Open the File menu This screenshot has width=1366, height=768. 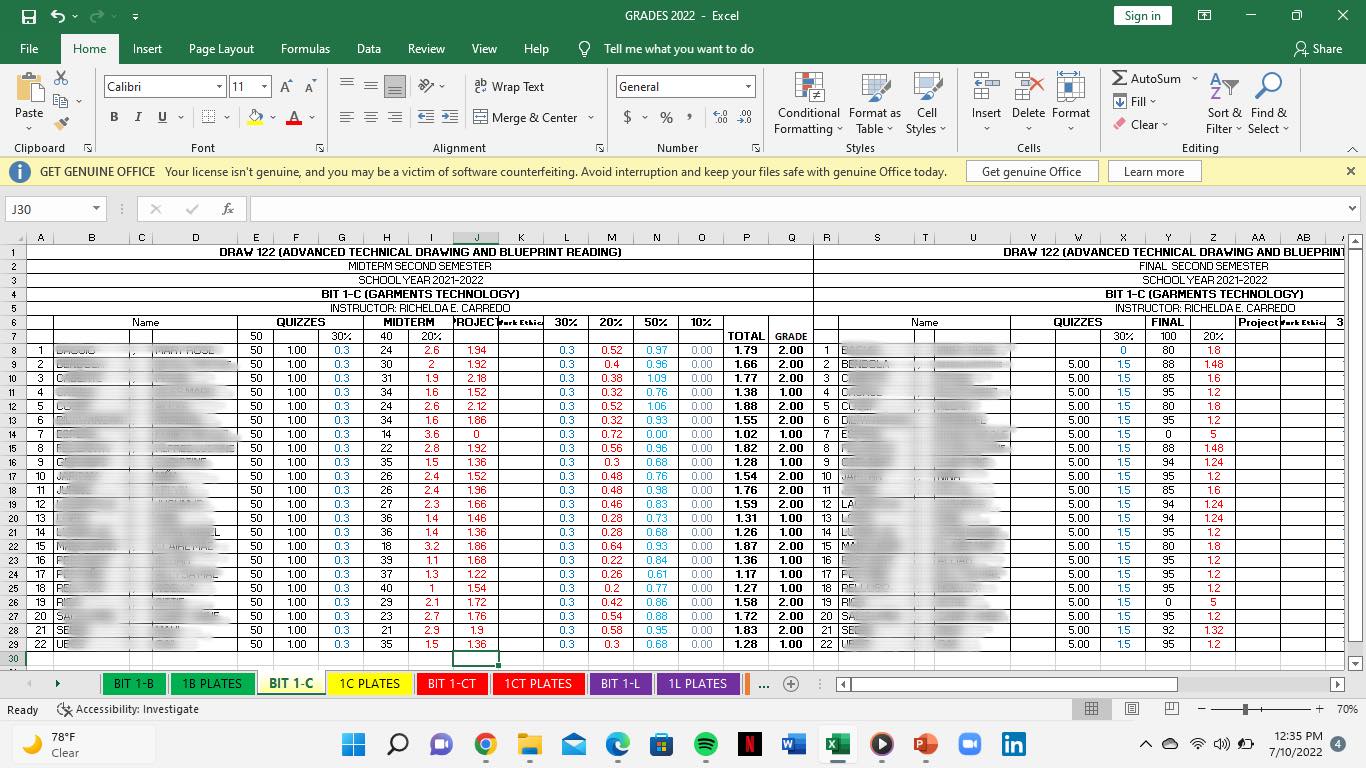tap(29, 49)
